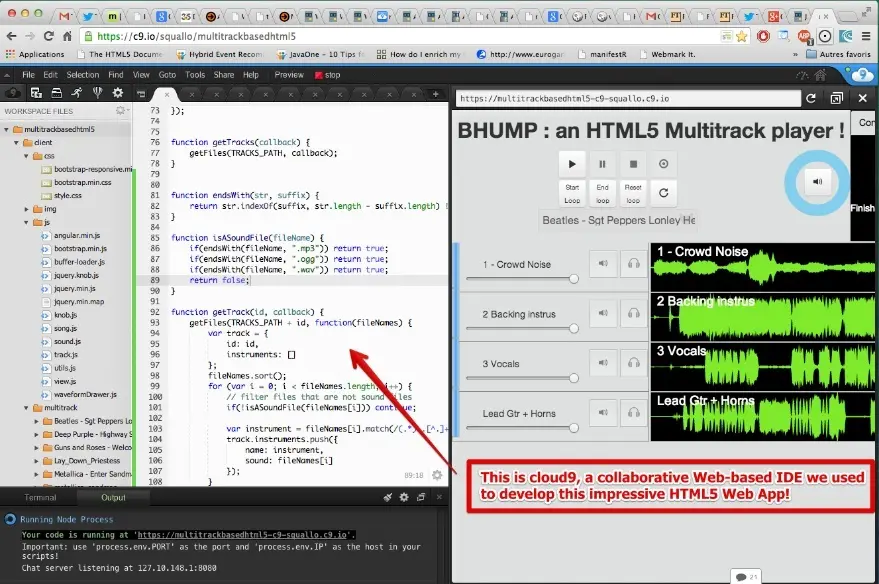879x584 pixels.
Task: Open the File menu in Cloud9
Action: (x=28, y=75)
